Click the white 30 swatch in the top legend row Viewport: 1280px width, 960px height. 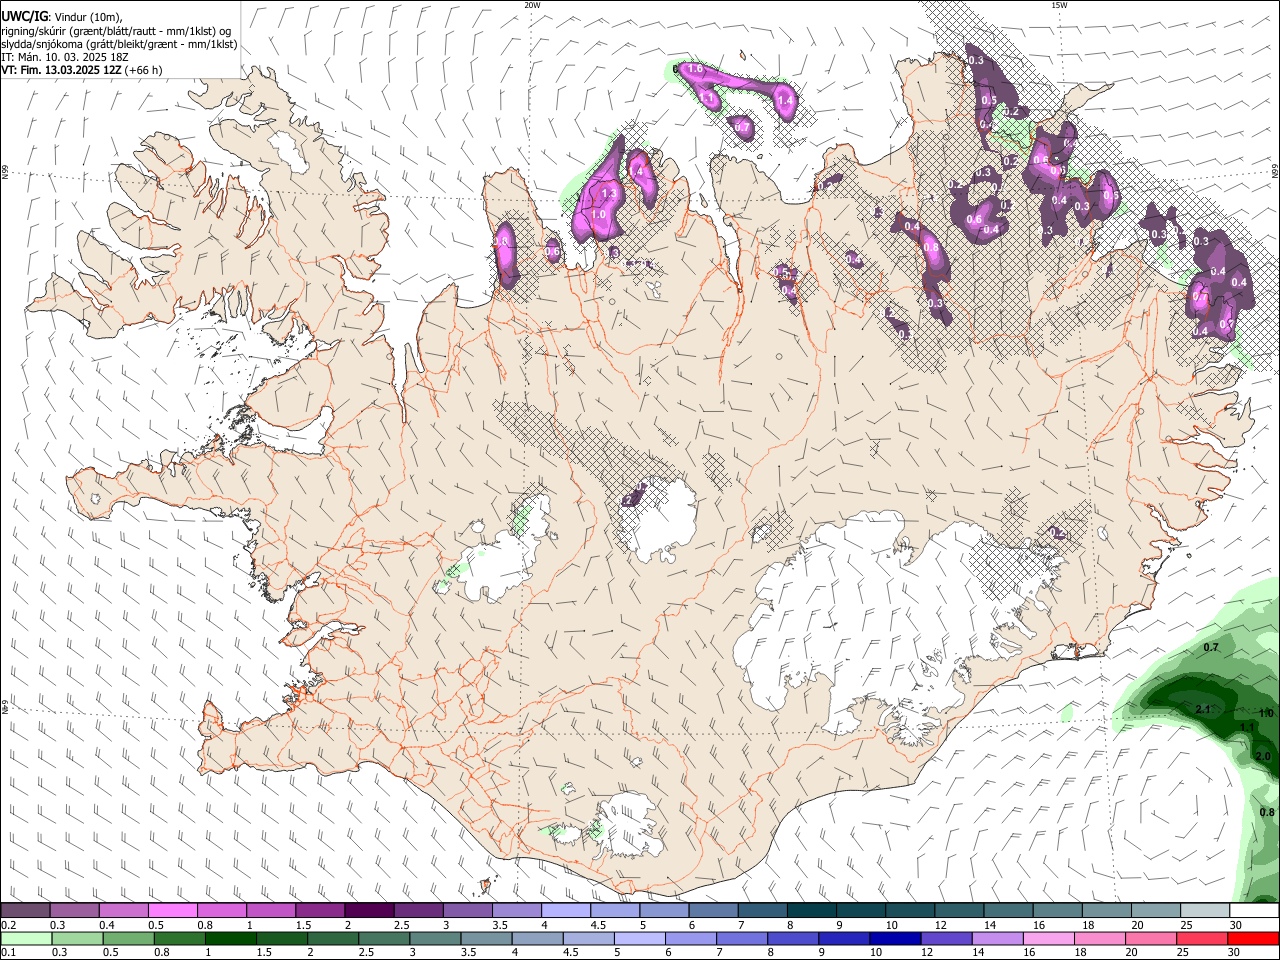[1255, 911]
